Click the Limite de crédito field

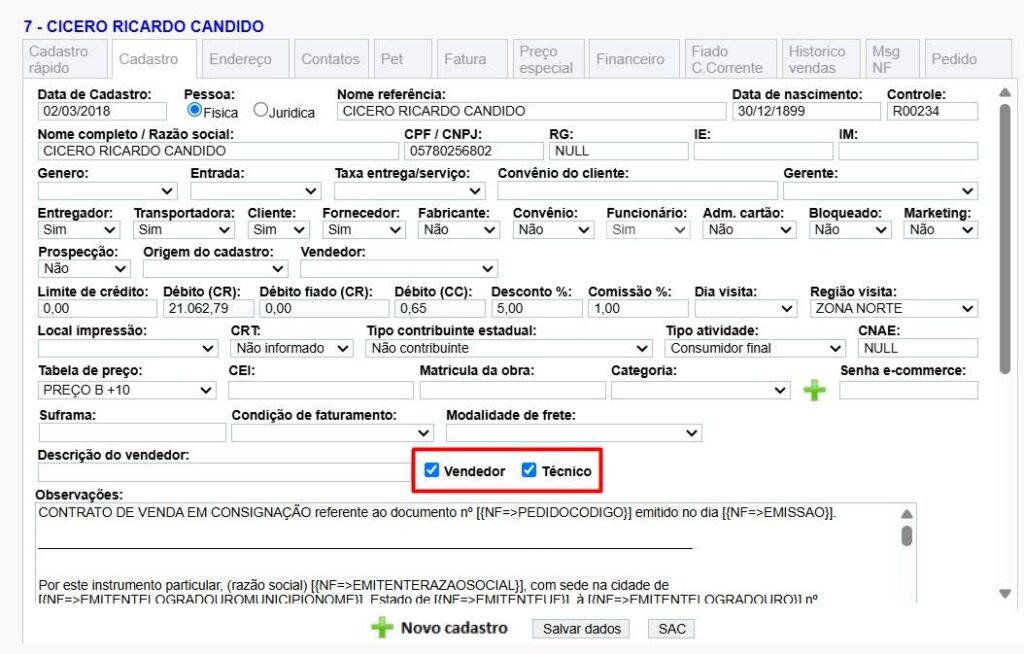(x=97, y=308)
